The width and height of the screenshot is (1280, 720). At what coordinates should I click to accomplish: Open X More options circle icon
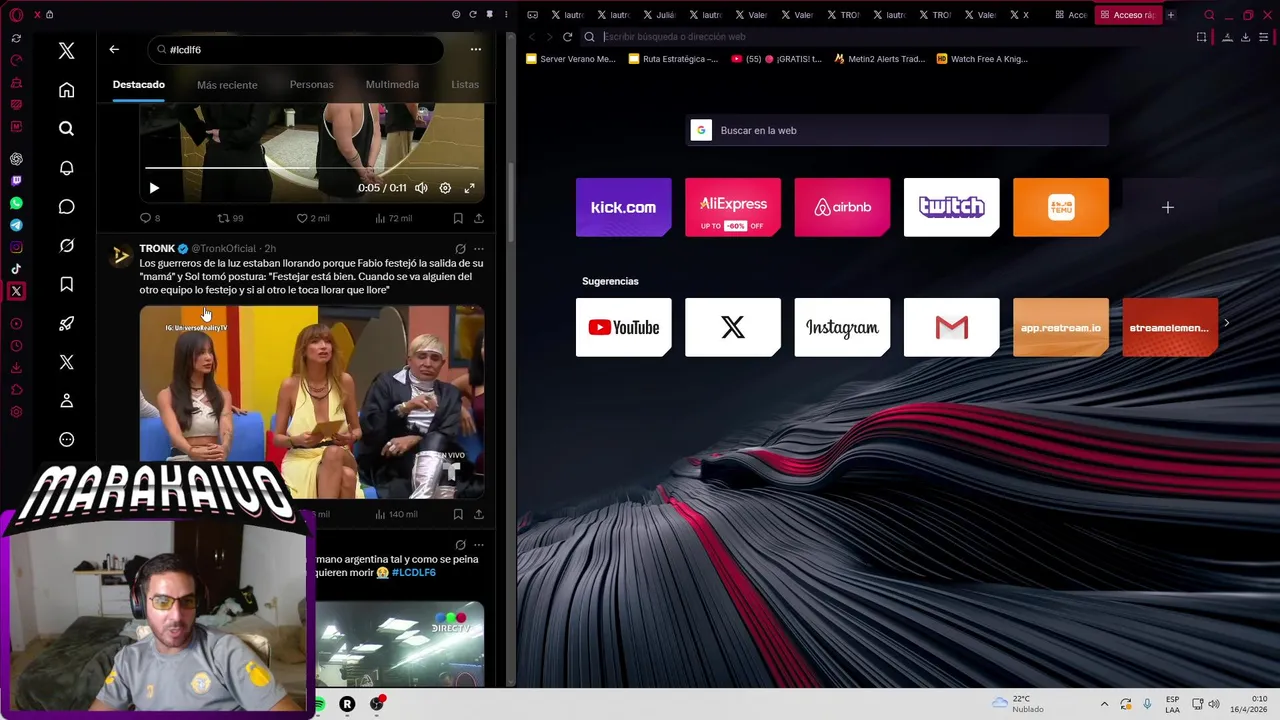click(66, 440)
